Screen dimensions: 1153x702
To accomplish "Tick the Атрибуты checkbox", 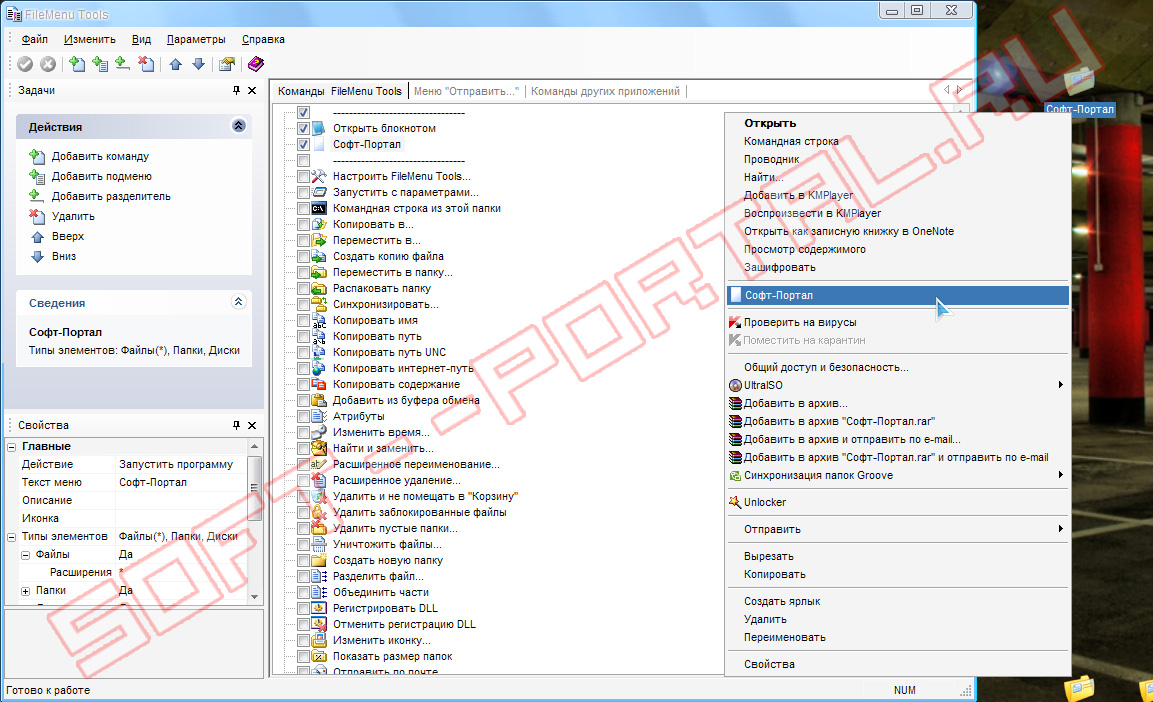I will [303, 417].
